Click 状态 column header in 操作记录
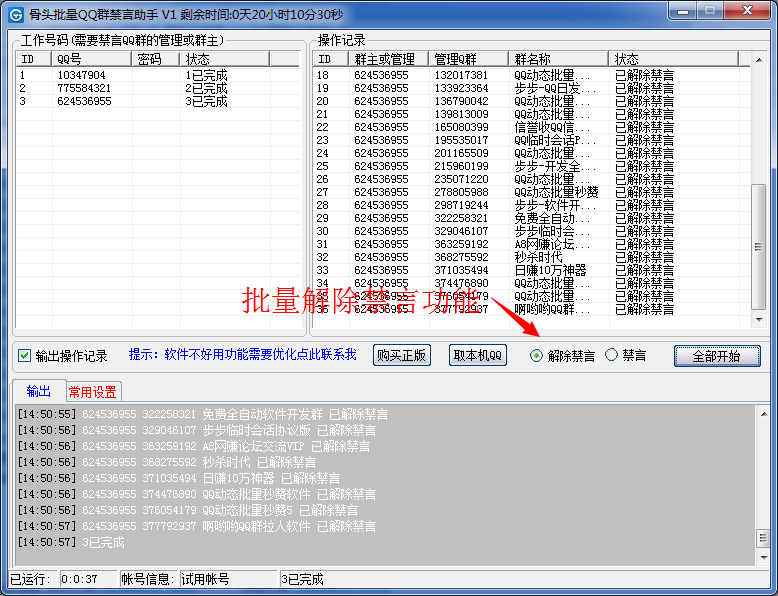Viewport: 778px width, 596px height. [674, 59]
